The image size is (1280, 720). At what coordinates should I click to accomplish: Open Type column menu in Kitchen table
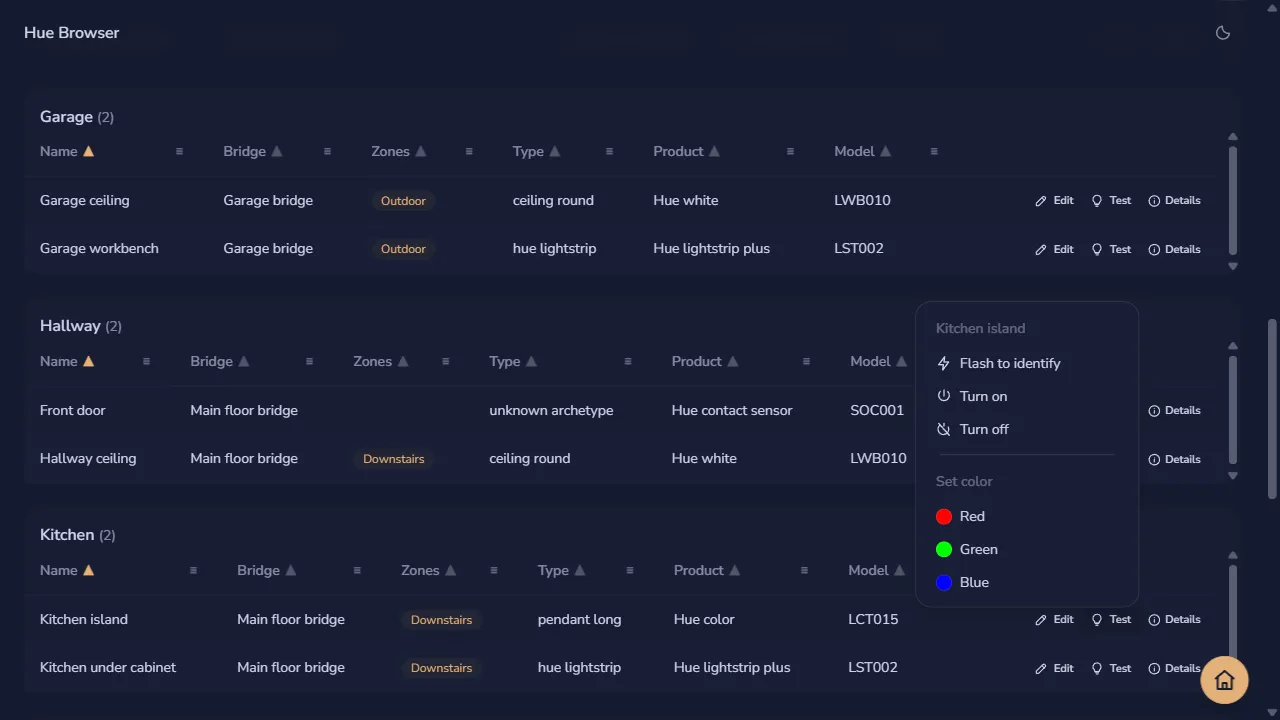tap(630, 571)
